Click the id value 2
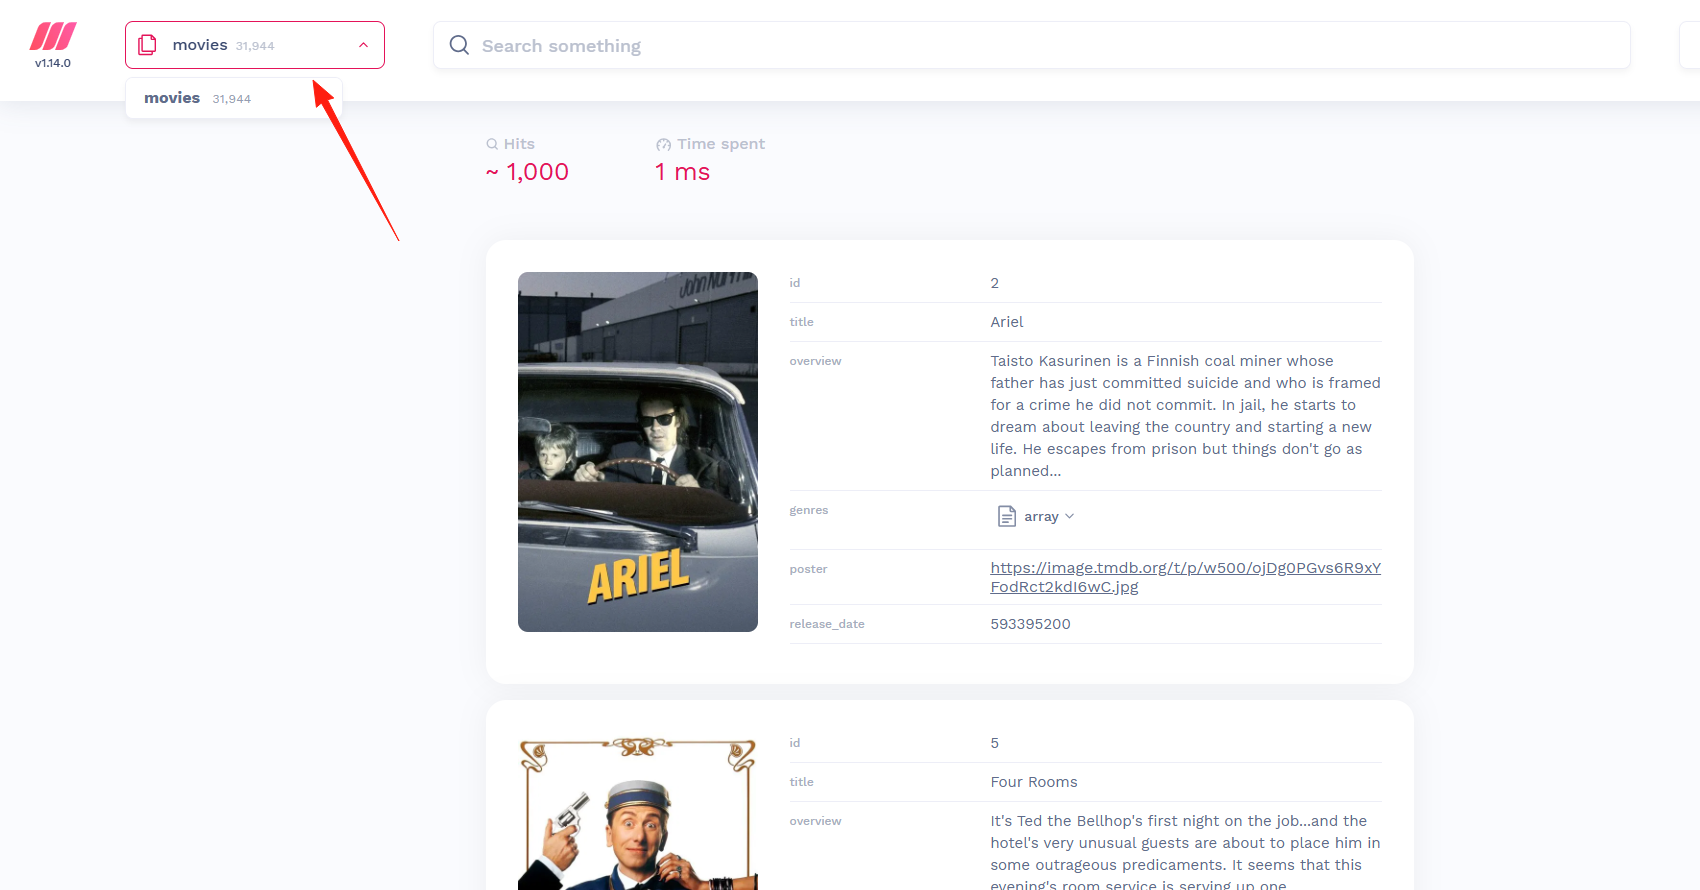This screenshot has width=1700, height=890. click(x=995, y=283)
